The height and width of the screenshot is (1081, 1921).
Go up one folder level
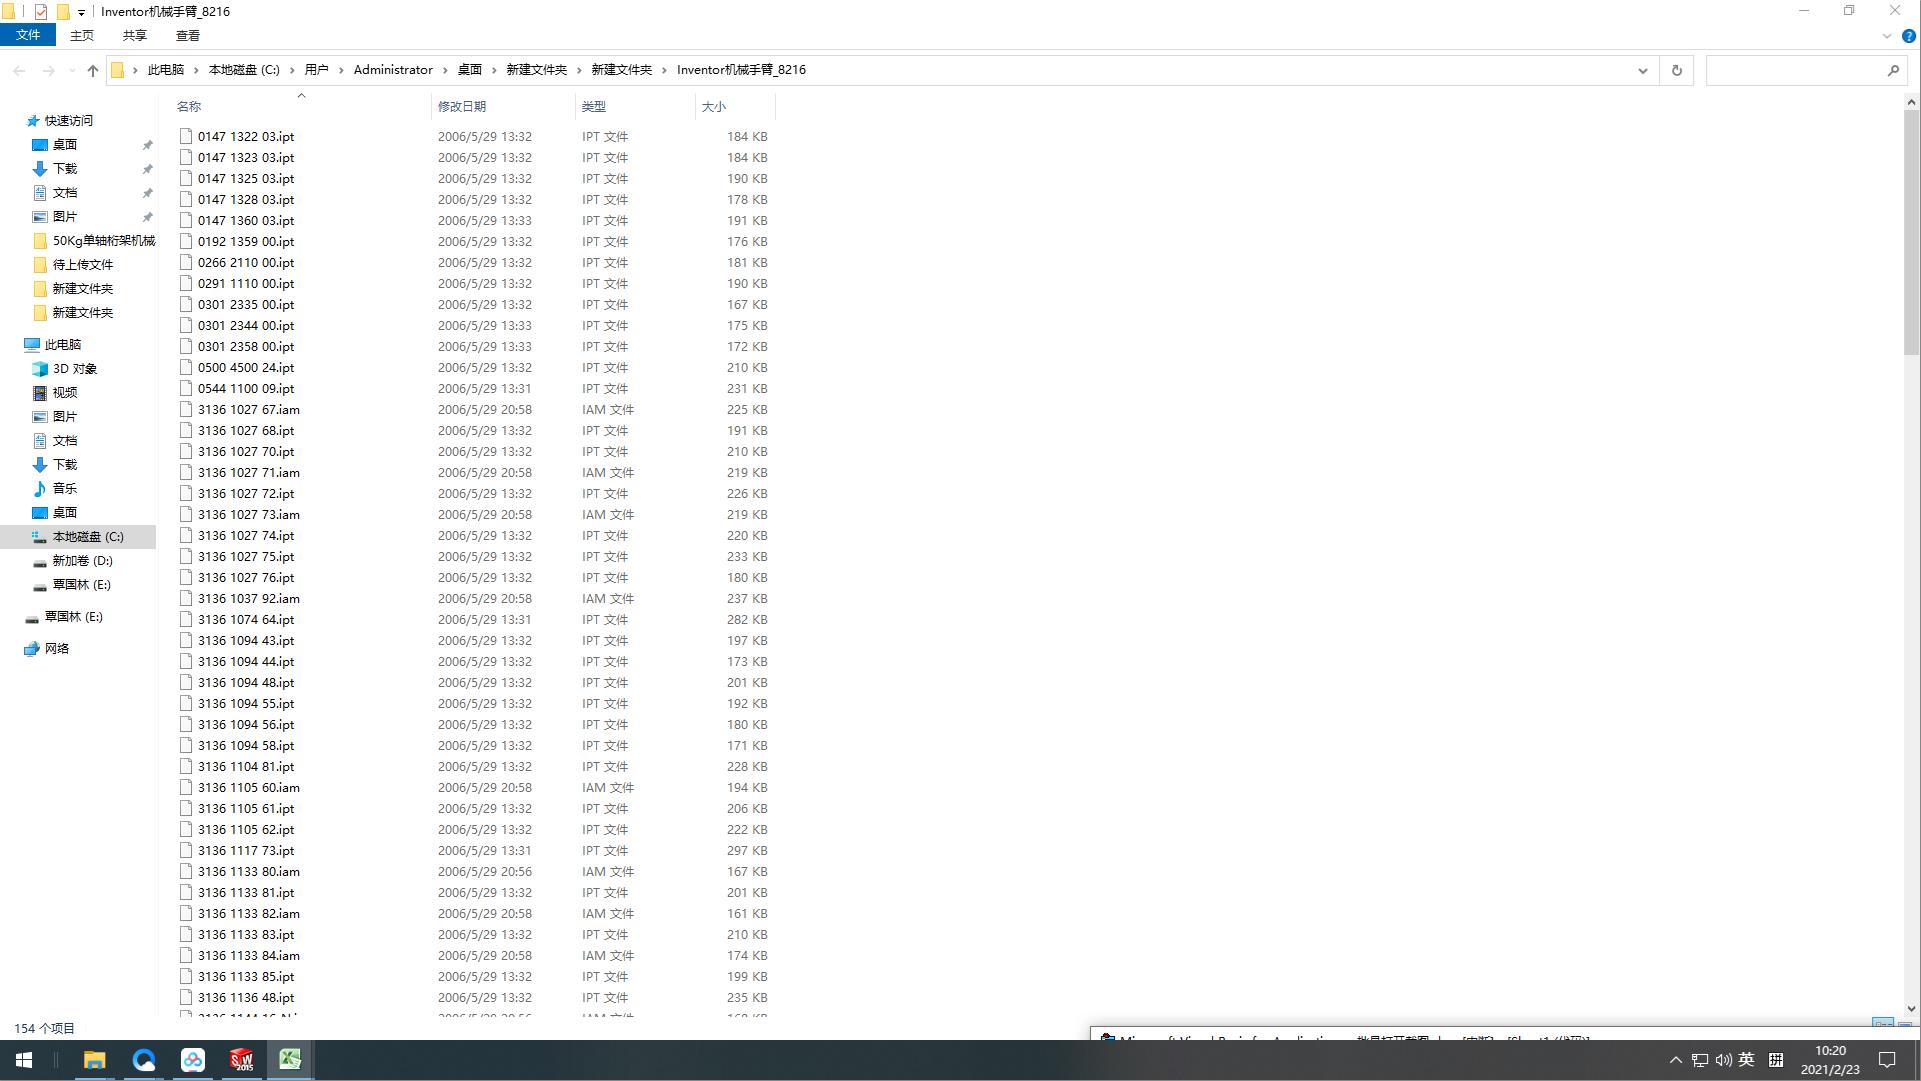coord(93,70)
